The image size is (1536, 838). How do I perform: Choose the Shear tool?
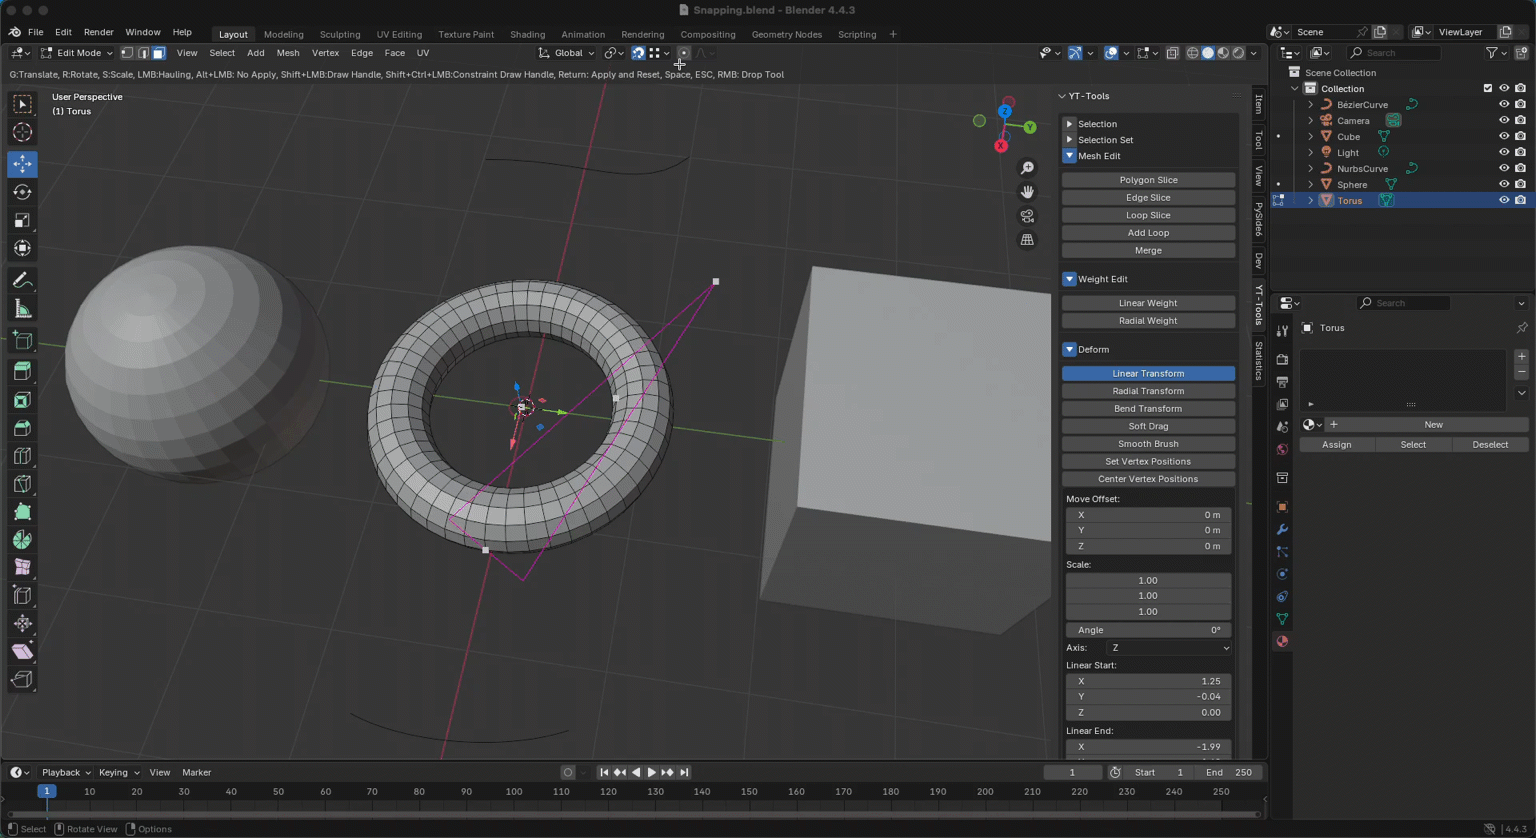[22, 652]
